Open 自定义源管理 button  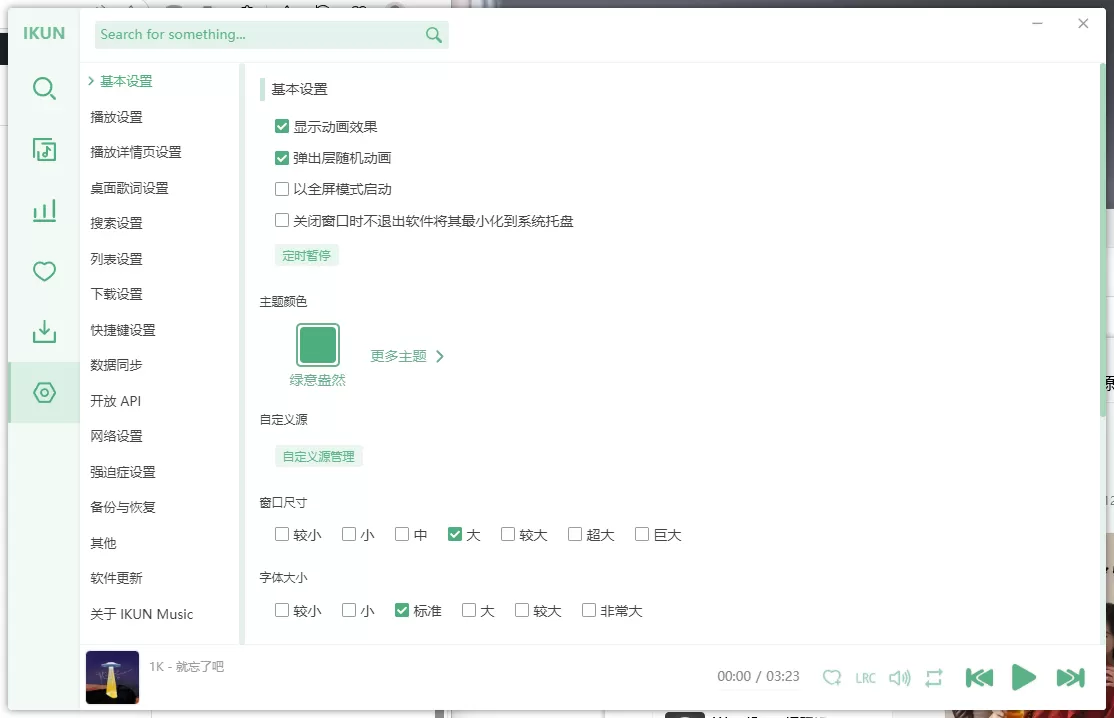coord(318,456)
